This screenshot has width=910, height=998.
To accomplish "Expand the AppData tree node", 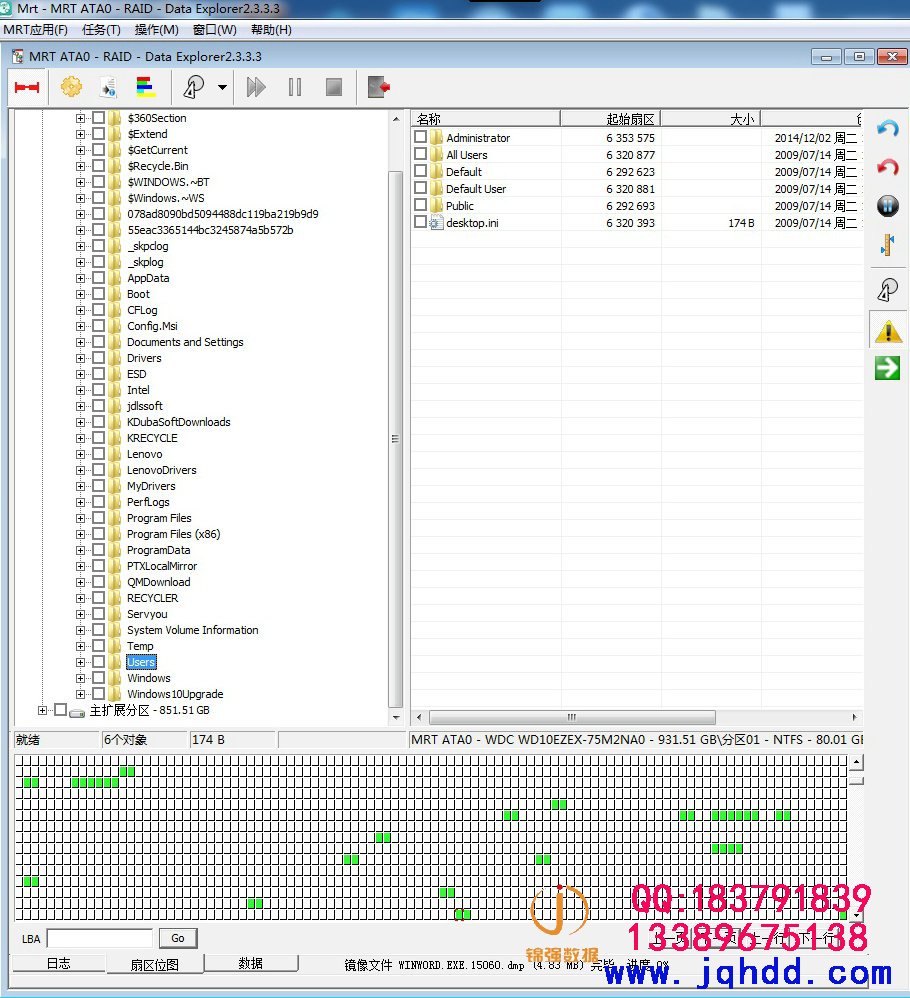I will pyautogui.click(x=80, y=278).
